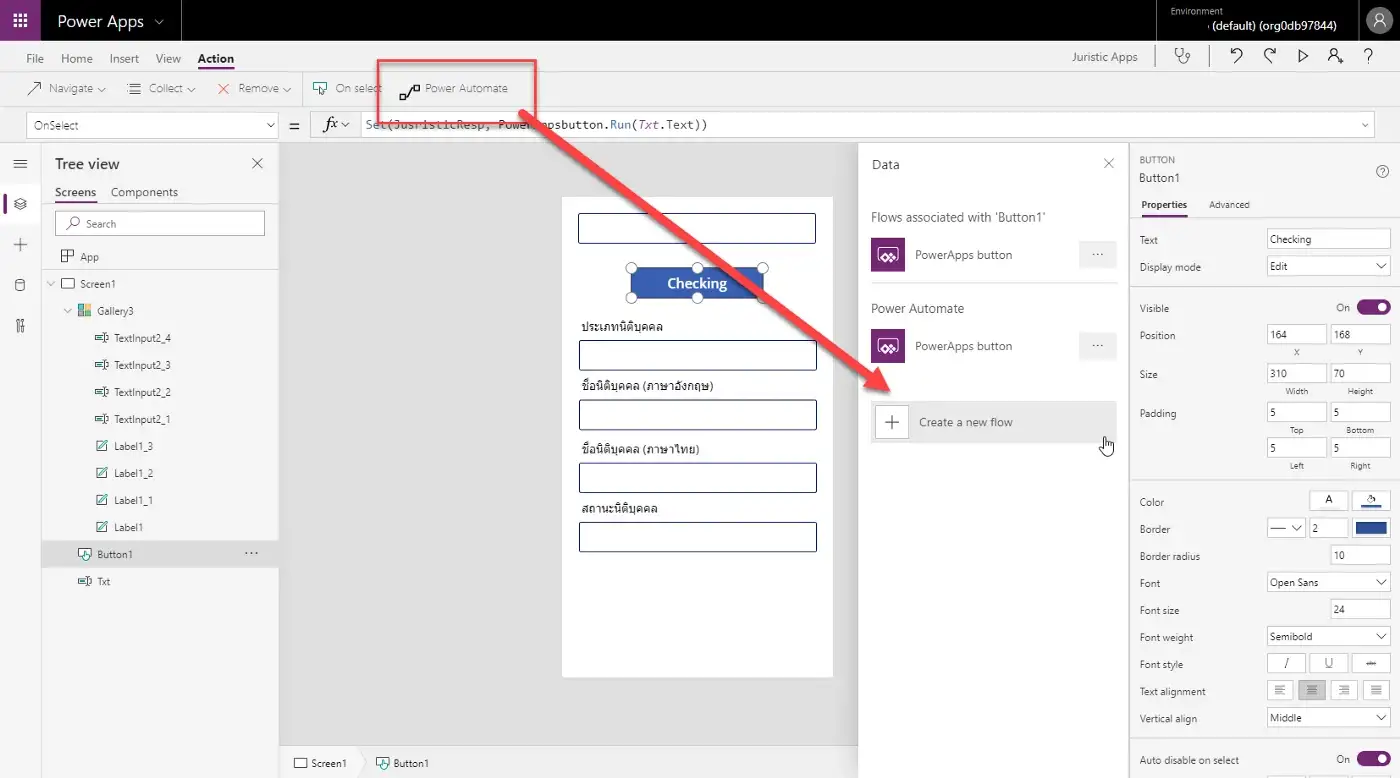Viewport: 1400px width, 778px height.
Task: Expand the formula bar chevron
Action: click(x=1366, y=125)
